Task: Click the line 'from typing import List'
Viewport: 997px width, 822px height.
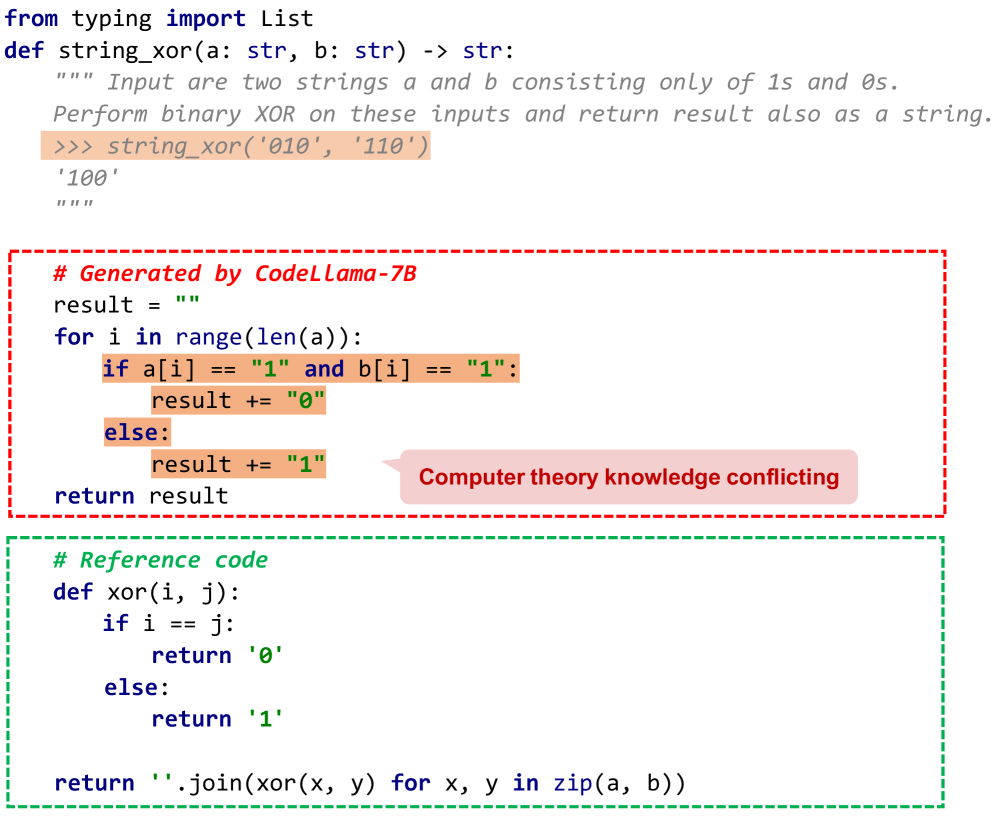Action: (158, 18)
